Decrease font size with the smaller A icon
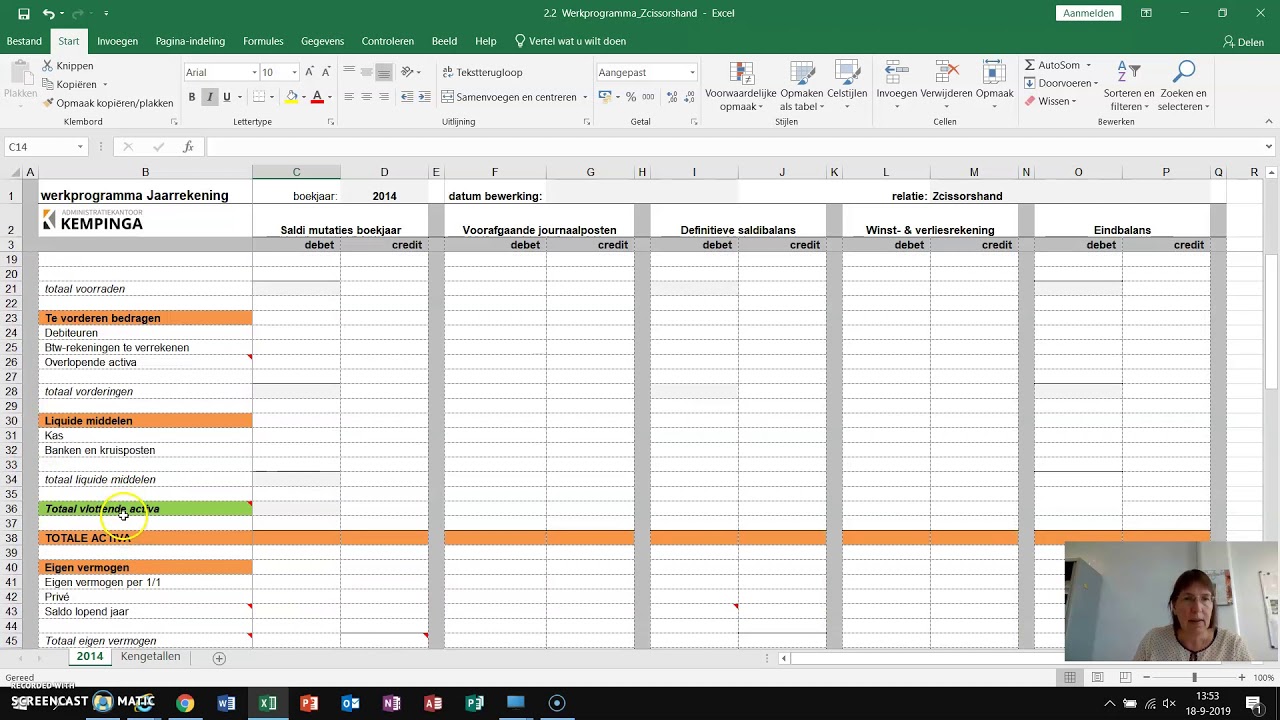 [326, 72]
